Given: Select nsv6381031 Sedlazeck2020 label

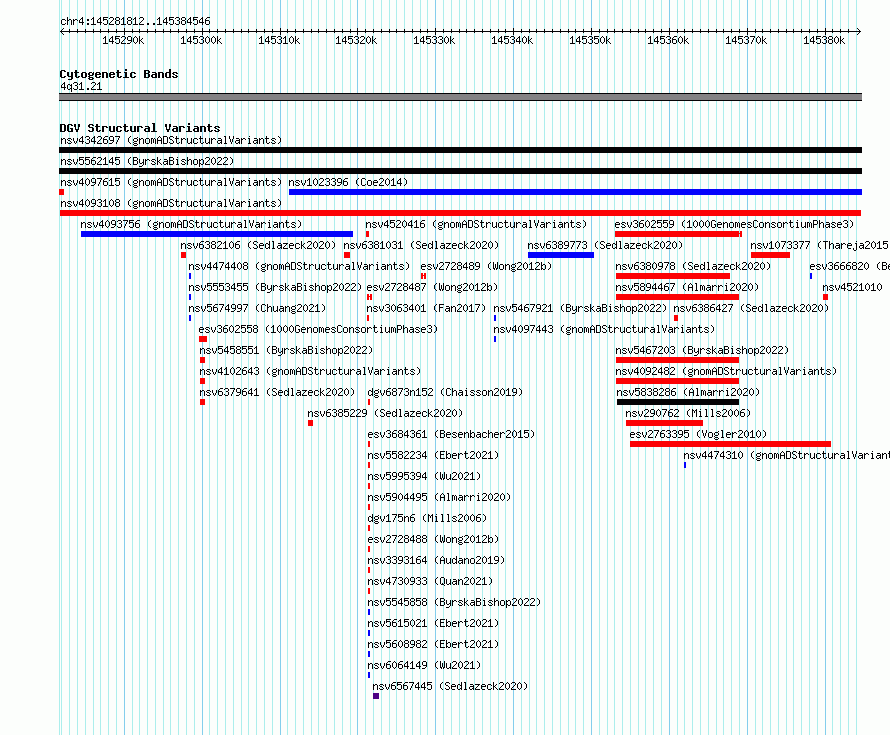Looking at the screenshot, I should pyautogui.click(x=421, y=245).
